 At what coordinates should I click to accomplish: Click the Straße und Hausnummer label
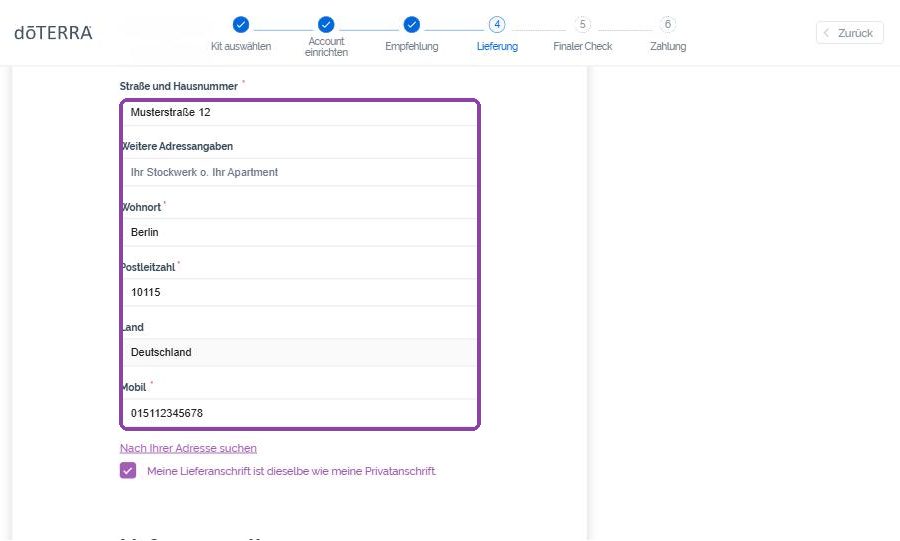coord(179,86)
